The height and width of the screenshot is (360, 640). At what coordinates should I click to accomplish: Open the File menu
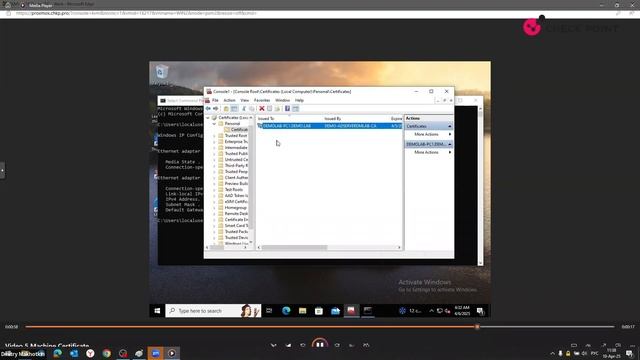click(x=215, y=100)
